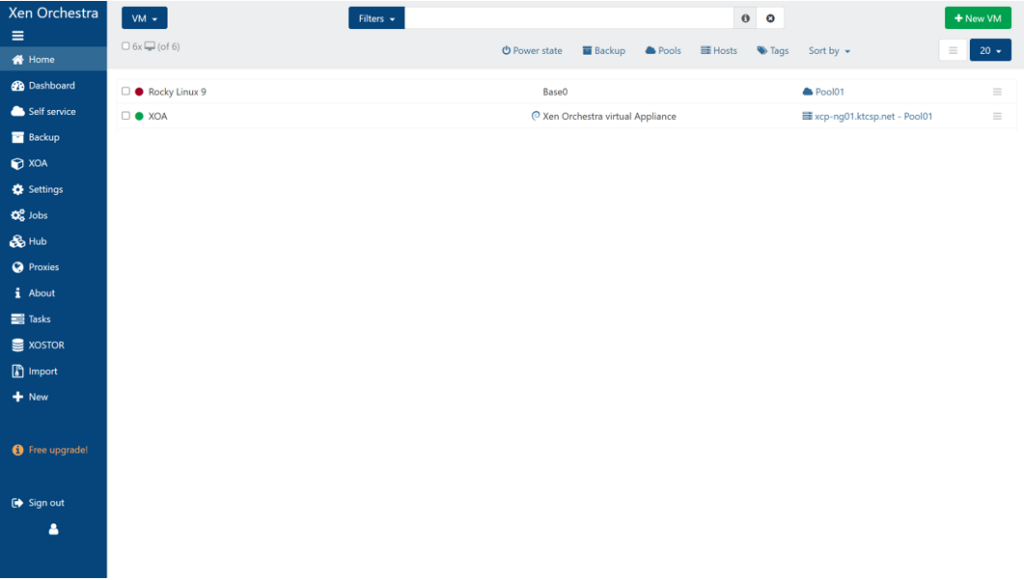Image resolution: width=1024 pixels, height=580 pixels.
Task: Click the filter help info icon
Action: tap(745, 18)
